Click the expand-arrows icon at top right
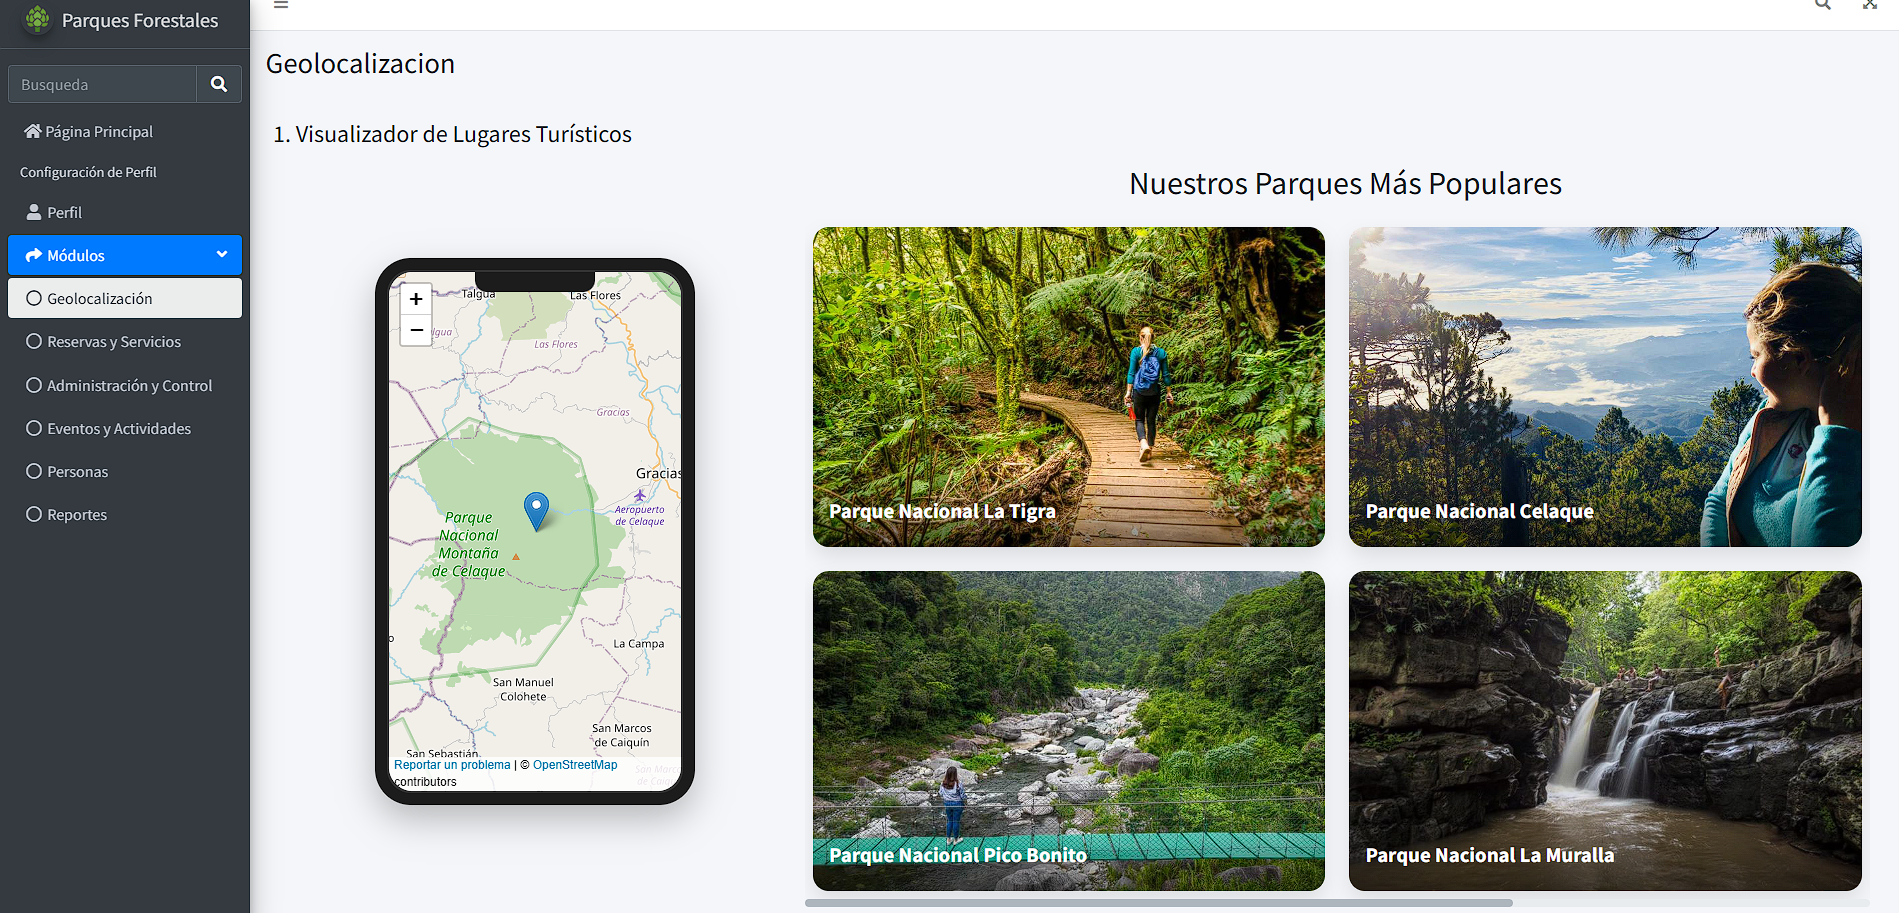The height and width of the screenshot is (913, 1899). point(1870,5)
